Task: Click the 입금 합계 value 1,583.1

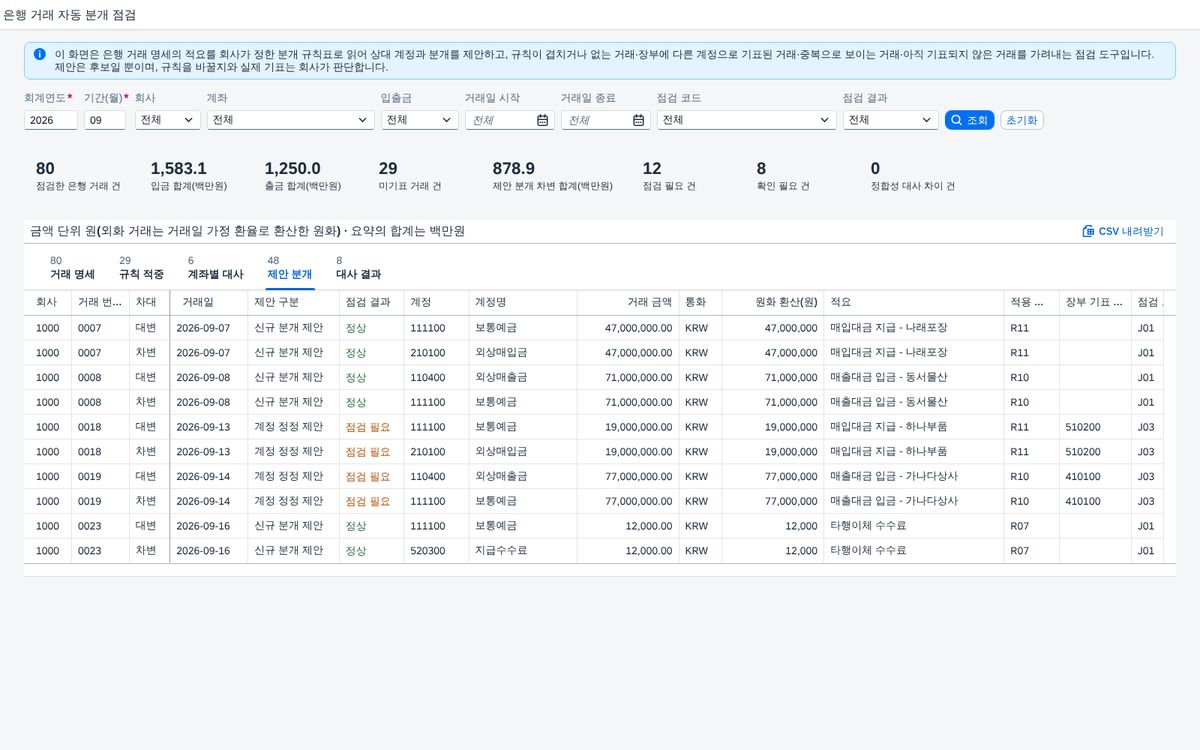Action: [178, 168]
